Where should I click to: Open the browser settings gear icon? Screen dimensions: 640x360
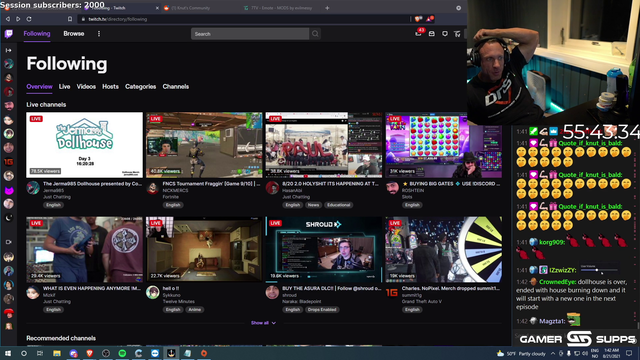pyautogui.click(x=458, y=8)
